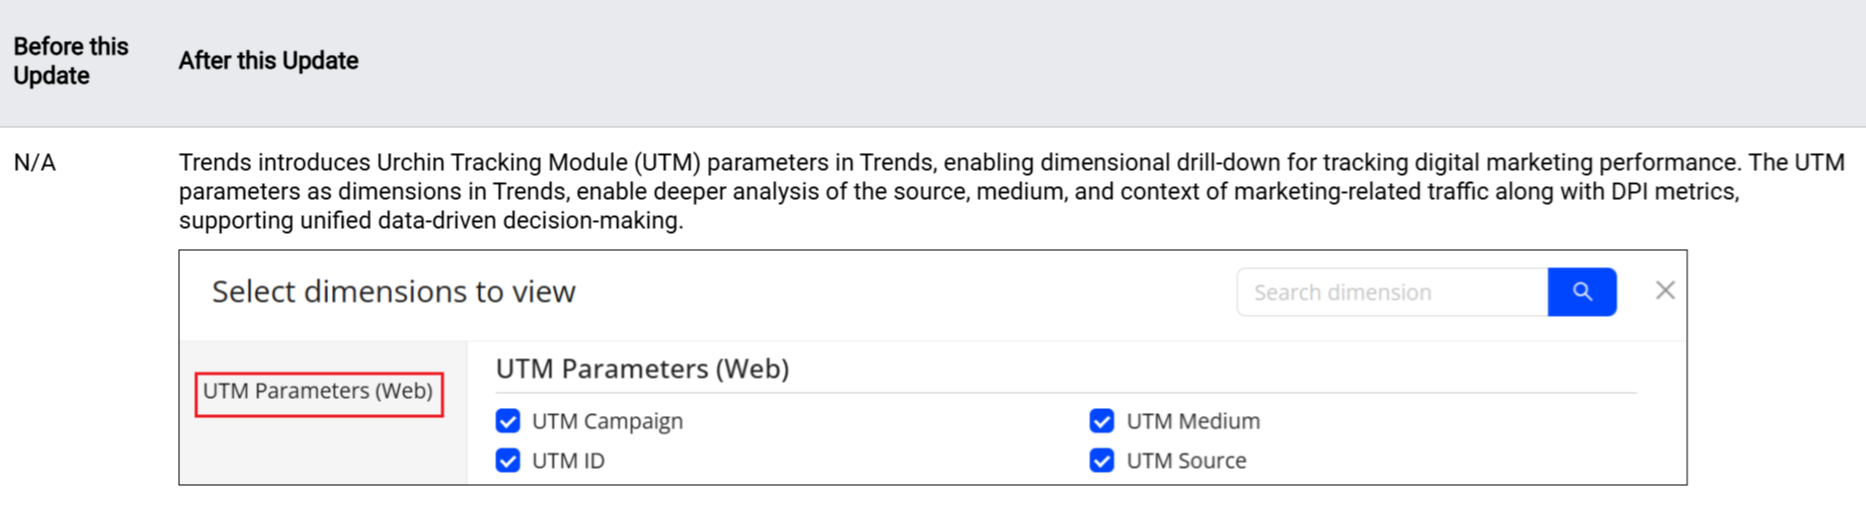Screen dimensions: 1866x506
Task: Close the Select dimensions dialog
Action: point(1665,290)
